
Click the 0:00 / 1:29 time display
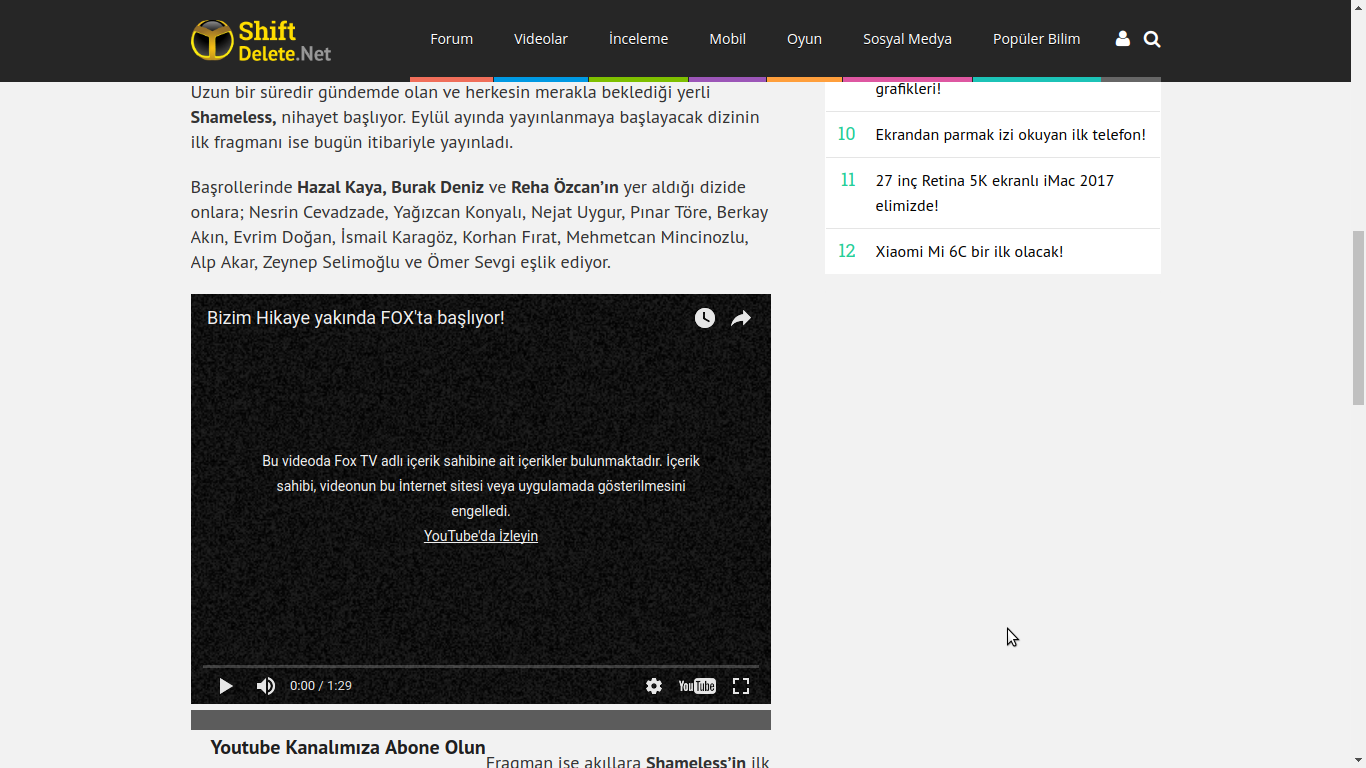[x=321, y=686]
